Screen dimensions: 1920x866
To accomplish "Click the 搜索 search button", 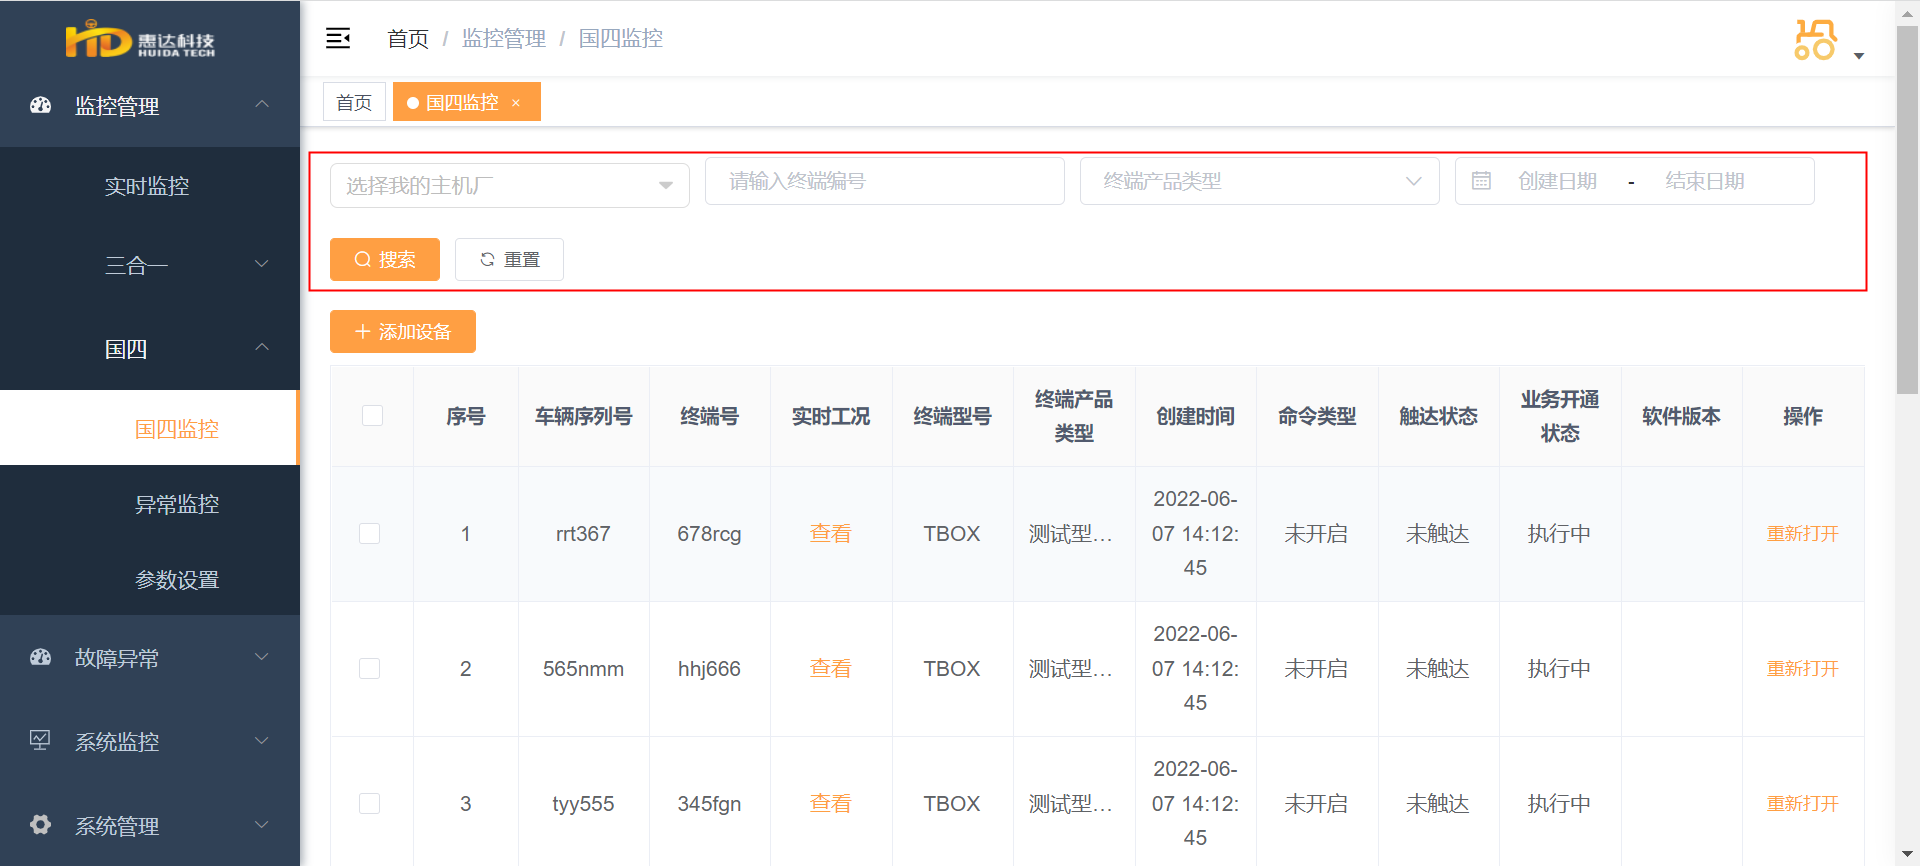I will pos(385,259).
